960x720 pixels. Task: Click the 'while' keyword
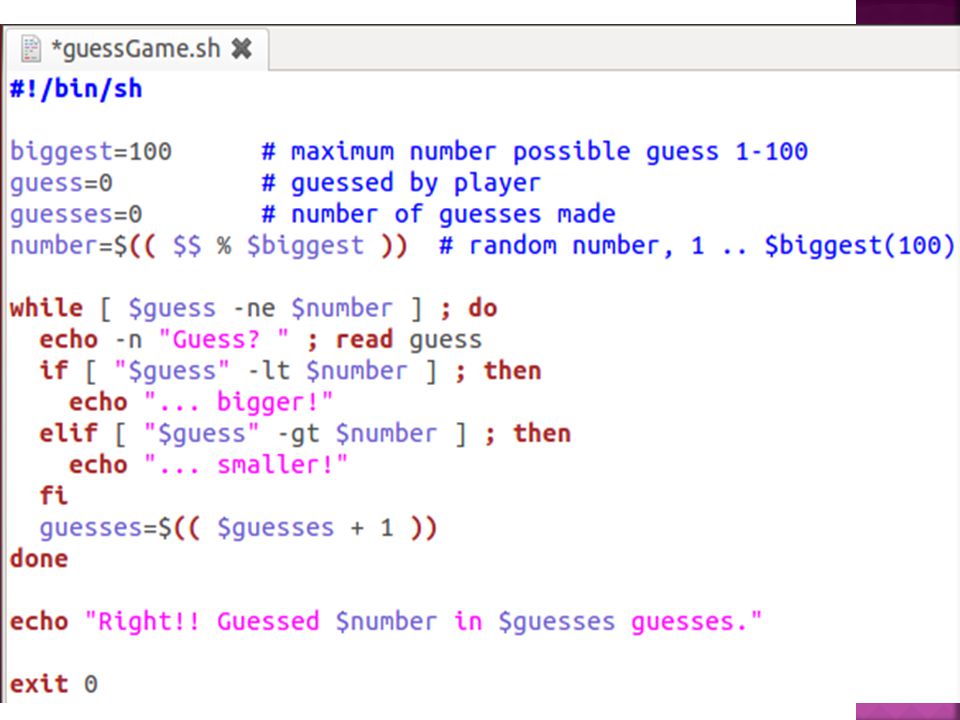[46, 308]
